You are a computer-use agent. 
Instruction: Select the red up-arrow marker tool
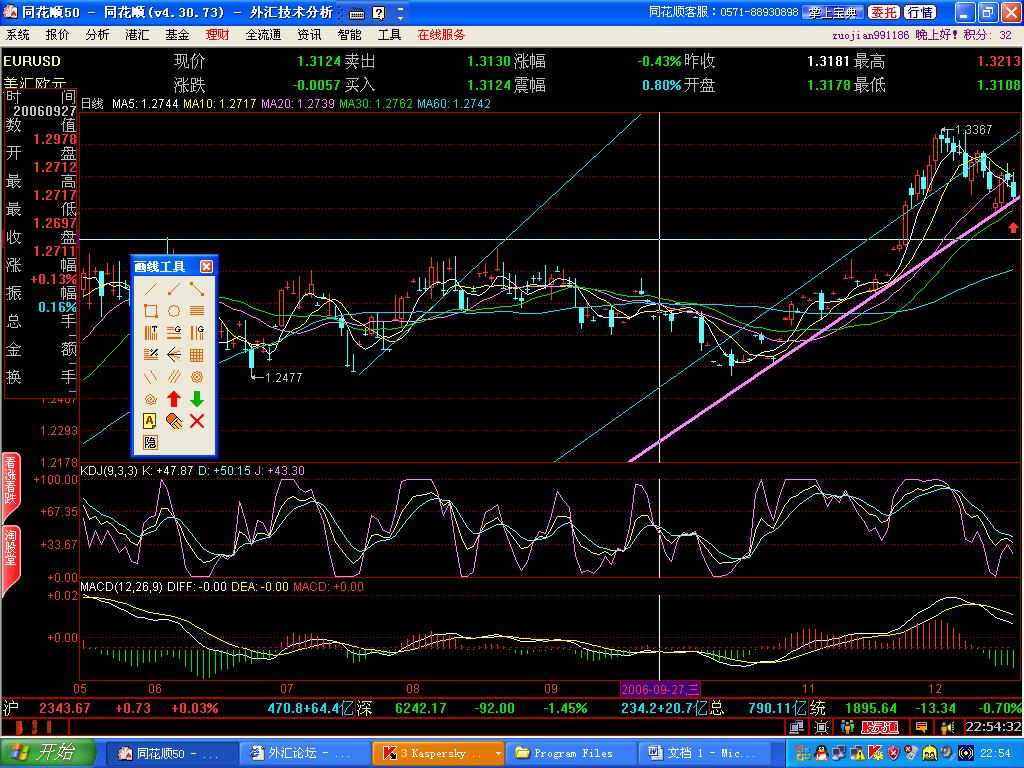pos(174,399)
